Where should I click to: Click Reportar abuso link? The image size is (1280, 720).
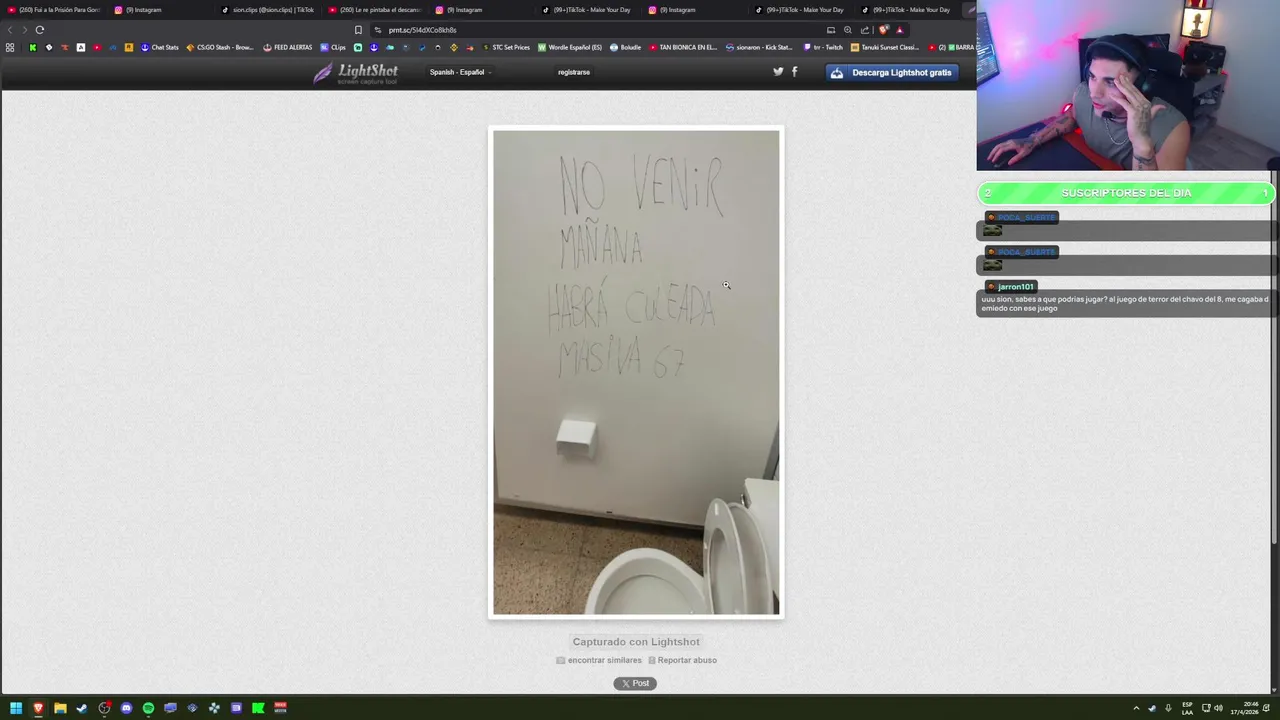[x=682, y=660]
